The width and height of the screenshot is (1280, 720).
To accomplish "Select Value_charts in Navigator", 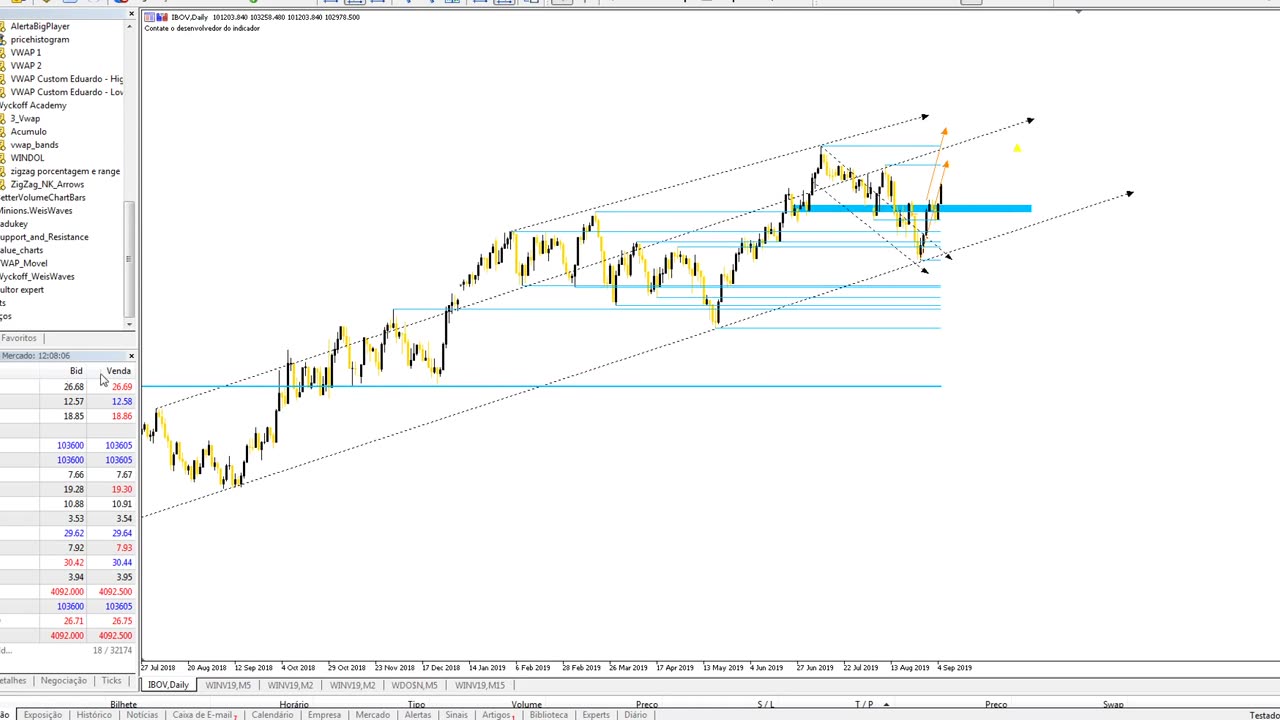I will tap(22, 250).
